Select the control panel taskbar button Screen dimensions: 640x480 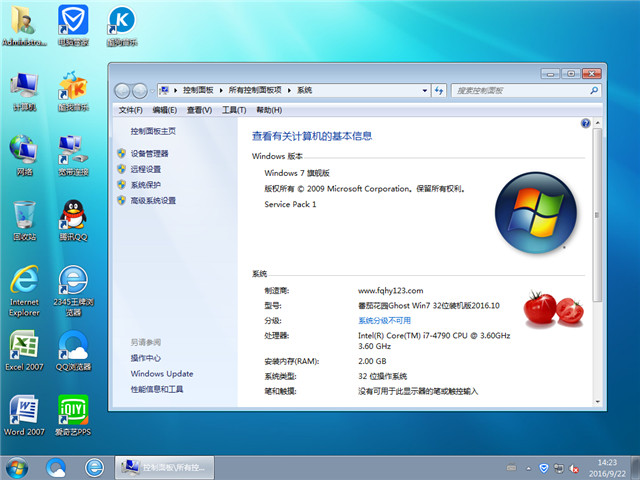pos(164,468)
